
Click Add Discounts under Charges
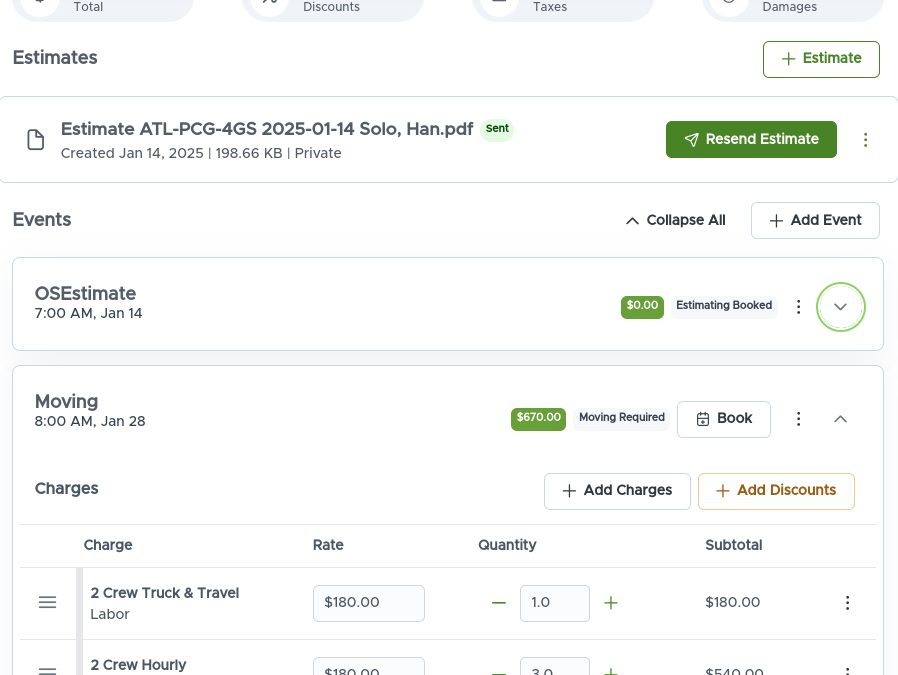(x=776, y=491)
